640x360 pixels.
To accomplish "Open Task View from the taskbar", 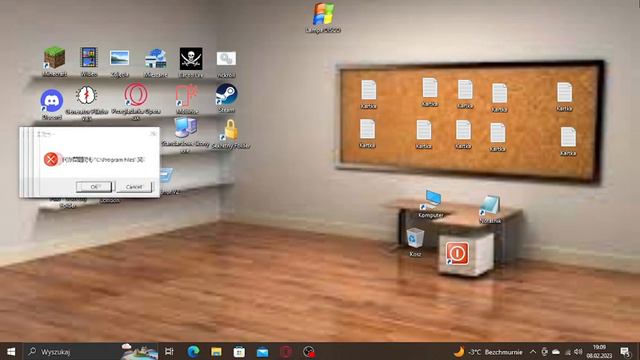I will [x=169, y=351].
